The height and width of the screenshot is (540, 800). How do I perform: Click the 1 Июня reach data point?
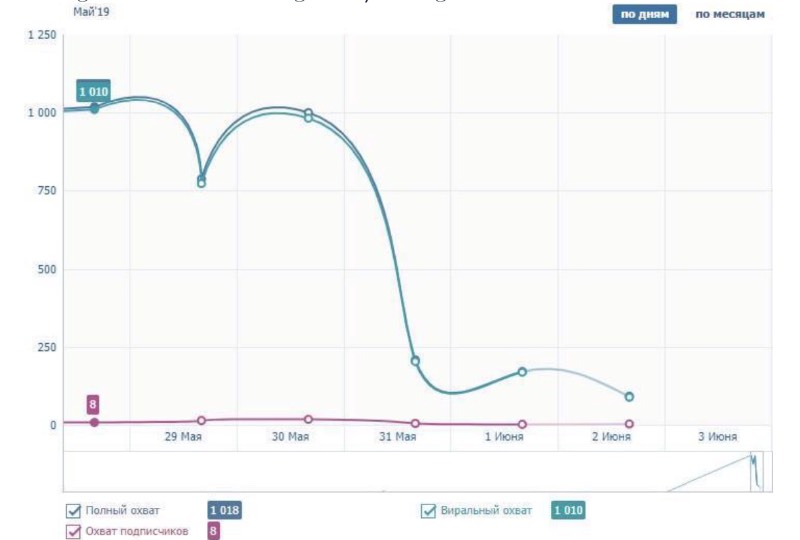tap(522, 372)
